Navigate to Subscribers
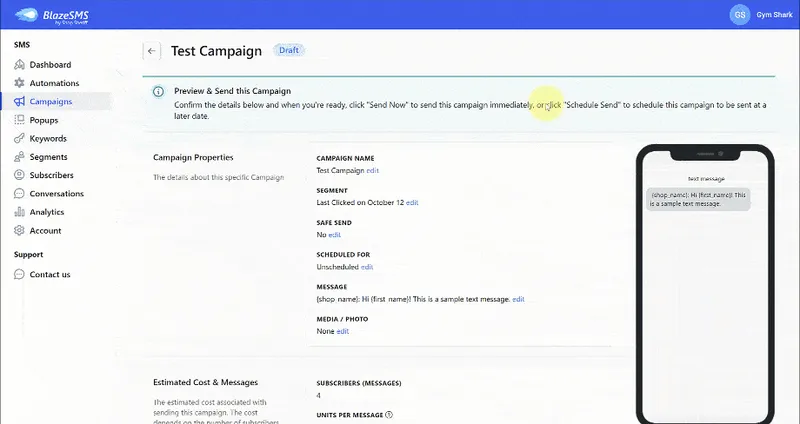Screen dimensions: 800x424 [52, 175]
